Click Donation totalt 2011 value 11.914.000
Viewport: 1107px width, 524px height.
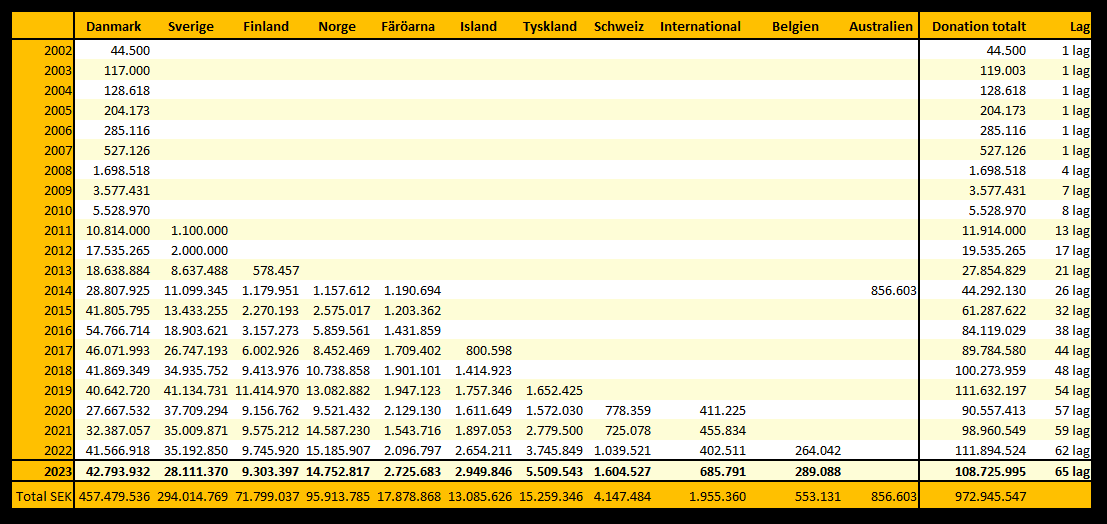coord(995,230)
